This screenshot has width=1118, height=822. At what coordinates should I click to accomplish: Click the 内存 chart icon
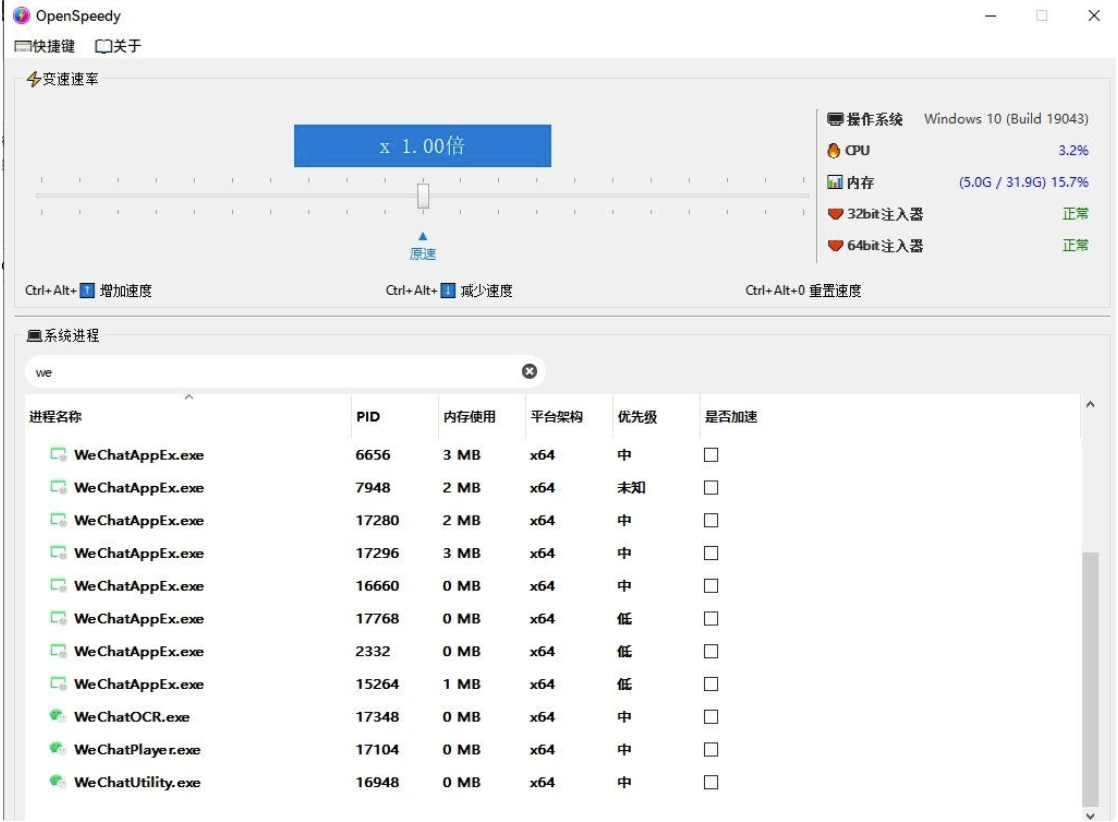point(835,182)
